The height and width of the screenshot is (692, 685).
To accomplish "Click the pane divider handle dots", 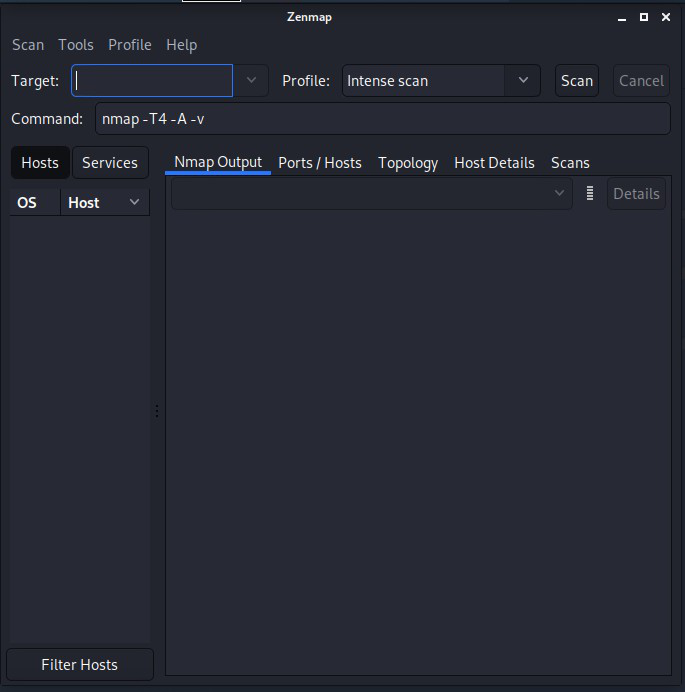I will point(157,410).
